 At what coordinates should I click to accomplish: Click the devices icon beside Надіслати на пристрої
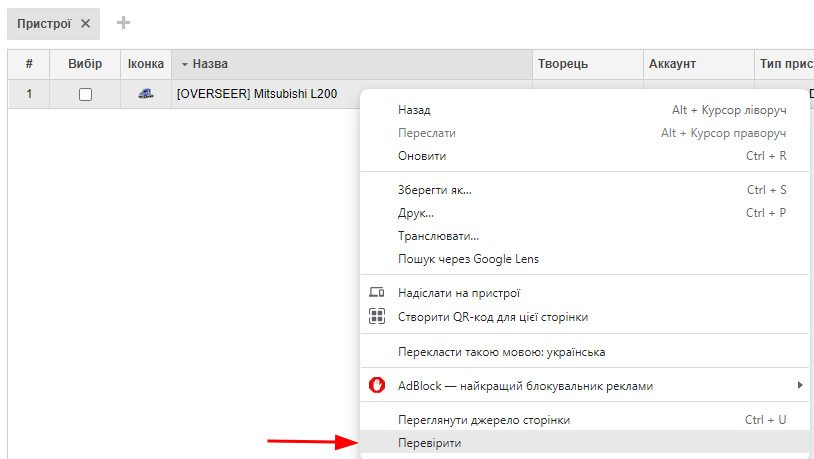click(377, 292)
